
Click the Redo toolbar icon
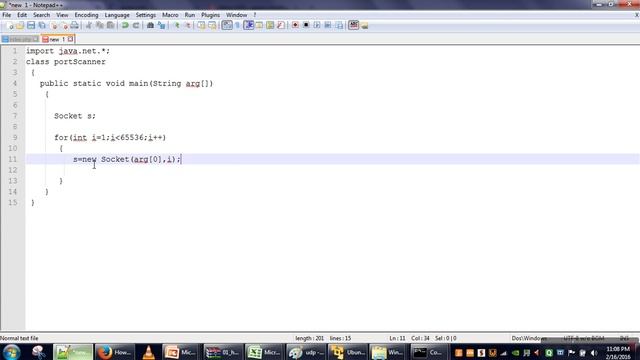(136, 25)
